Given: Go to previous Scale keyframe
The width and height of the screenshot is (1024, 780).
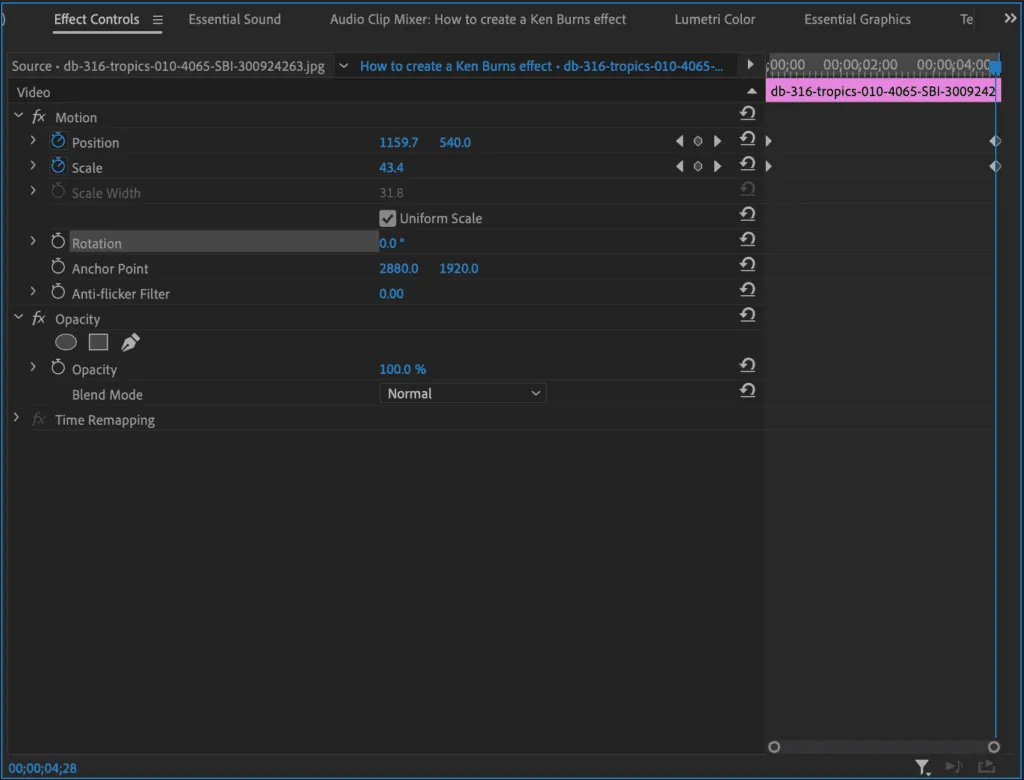Looking at the screenshot, I should 680,166.
